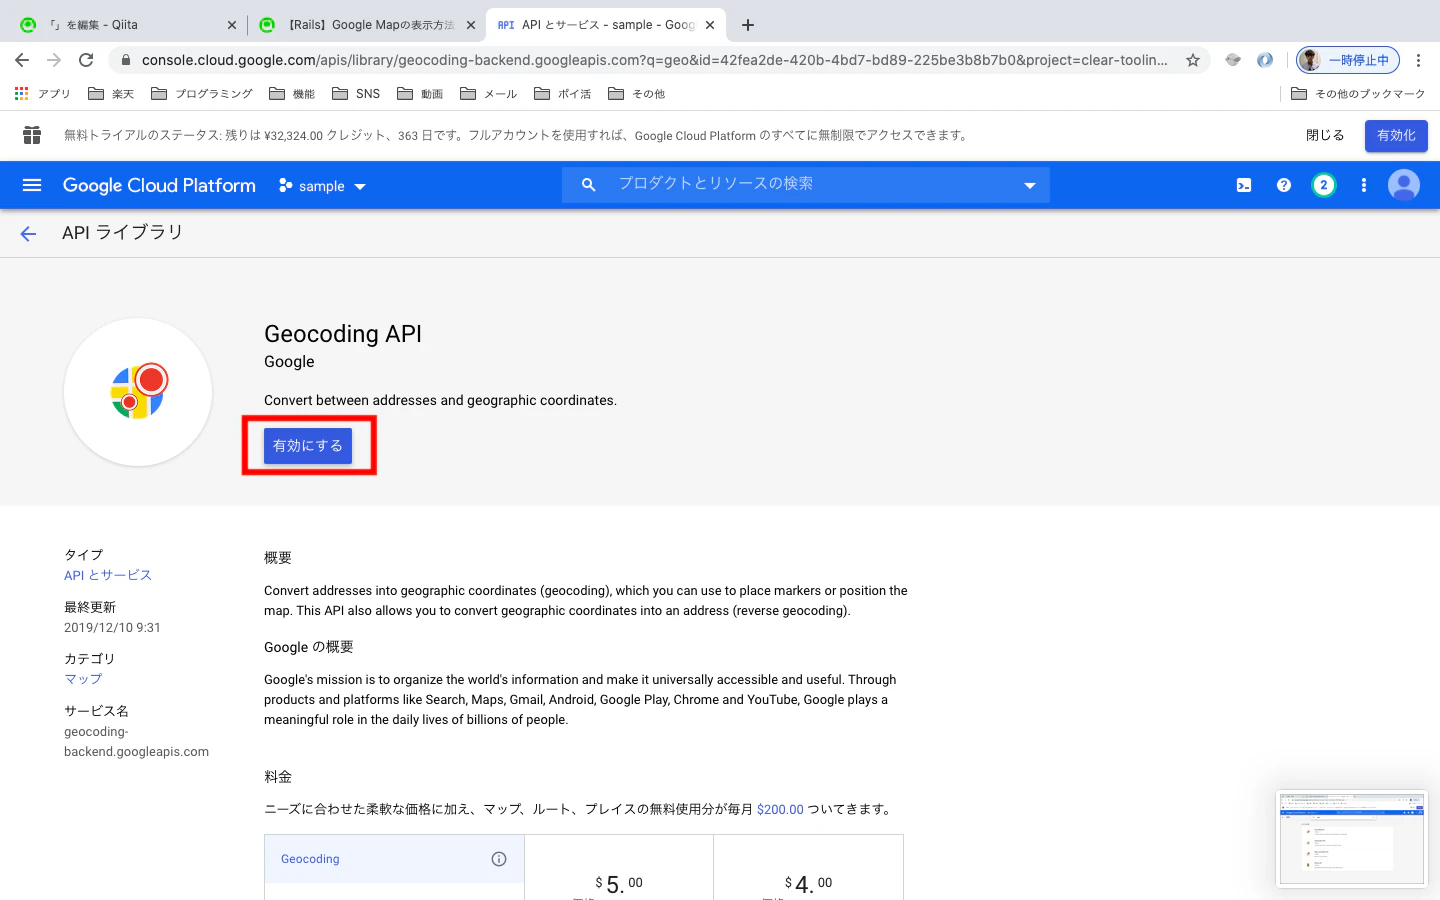Expand the sample project selector
This screenshot has height=900, width=1440.
pyautogui.click(x=322, y=186)
